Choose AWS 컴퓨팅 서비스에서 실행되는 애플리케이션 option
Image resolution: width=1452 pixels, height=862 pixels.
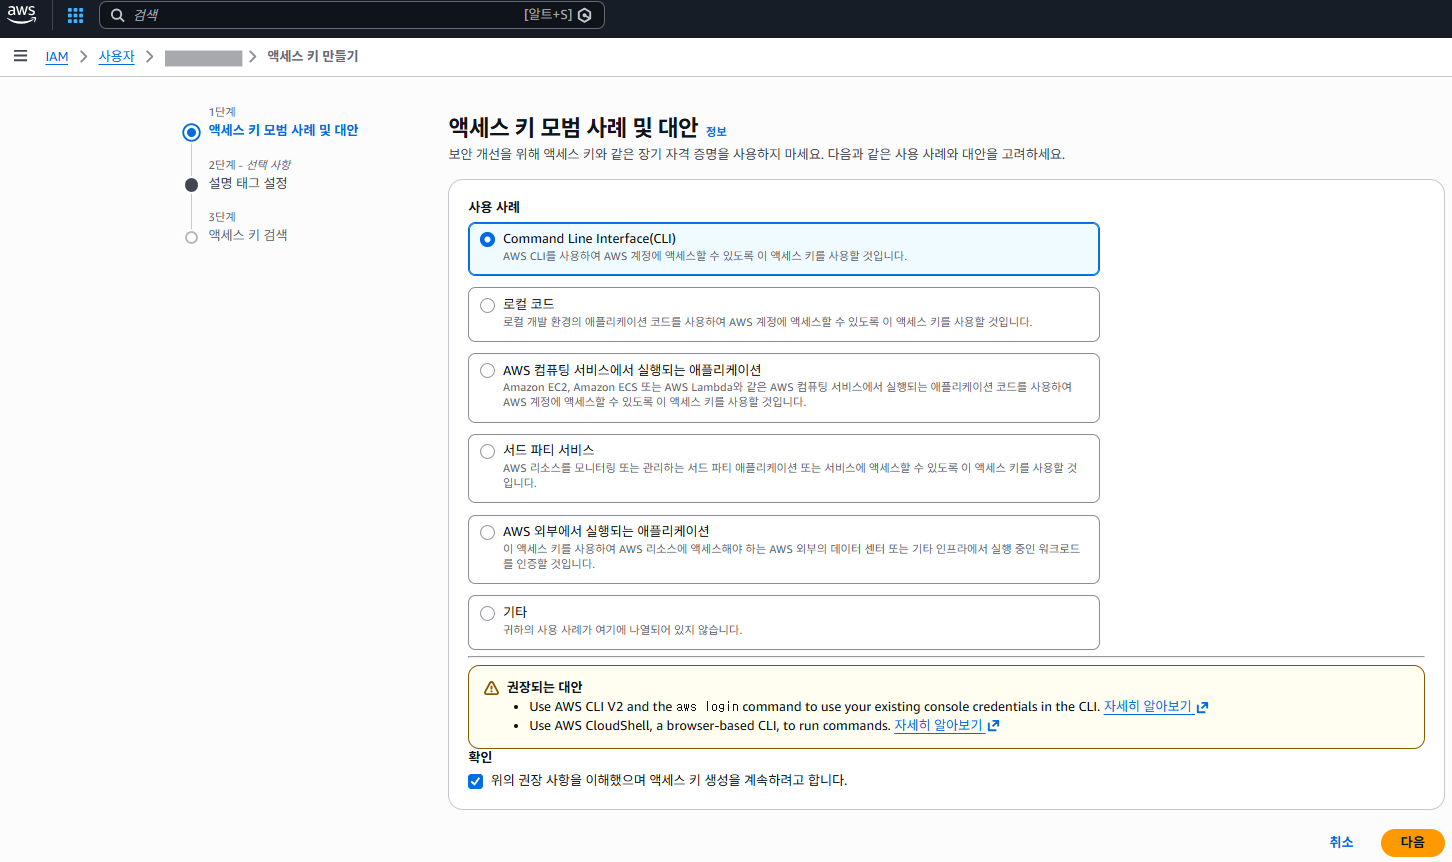pos(487,371)
